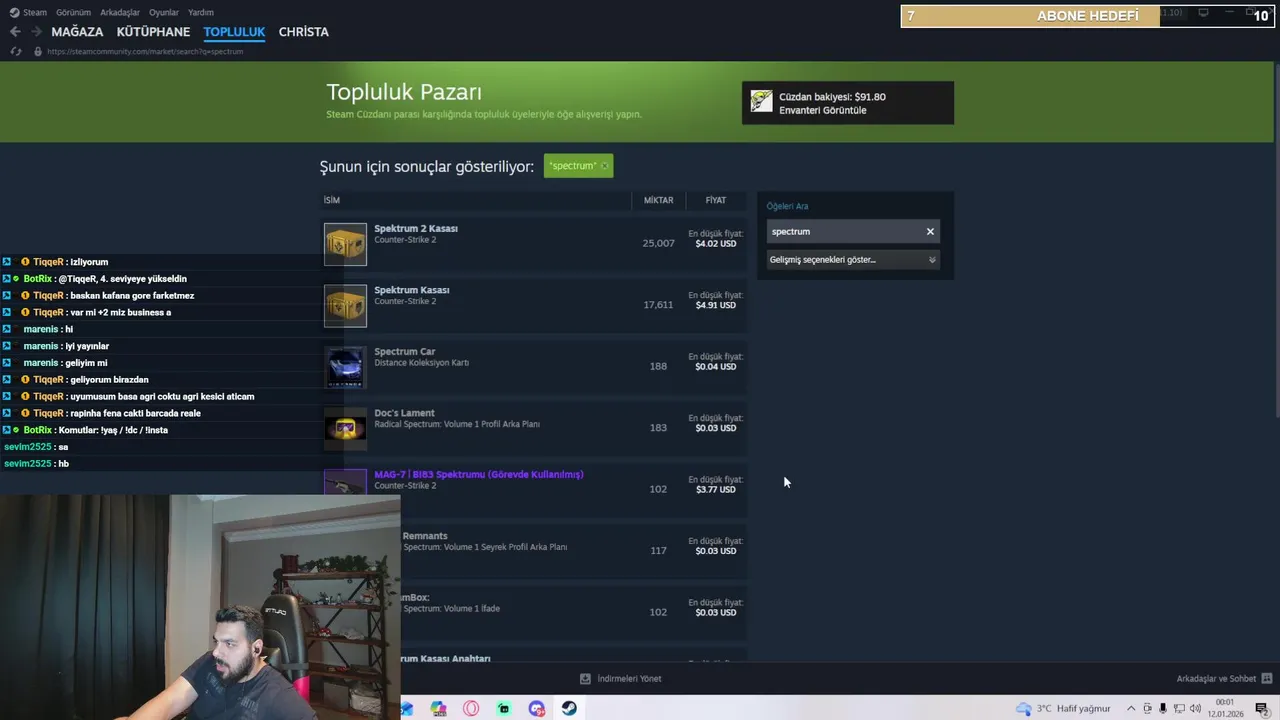The width and height of the screenshot is (1280, 720).
Task: Expand Gelişmiş seçenekleri göster options
Action: 853,260
